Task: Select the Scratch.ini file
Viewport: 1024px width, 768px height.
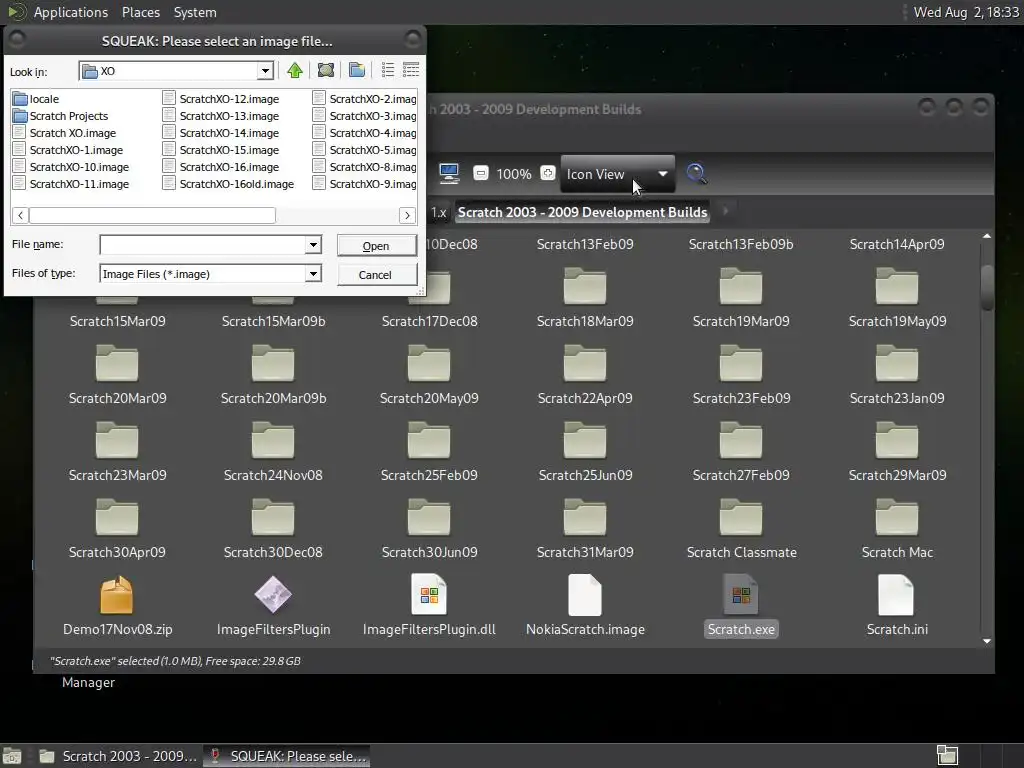Action: click(897, 606)
